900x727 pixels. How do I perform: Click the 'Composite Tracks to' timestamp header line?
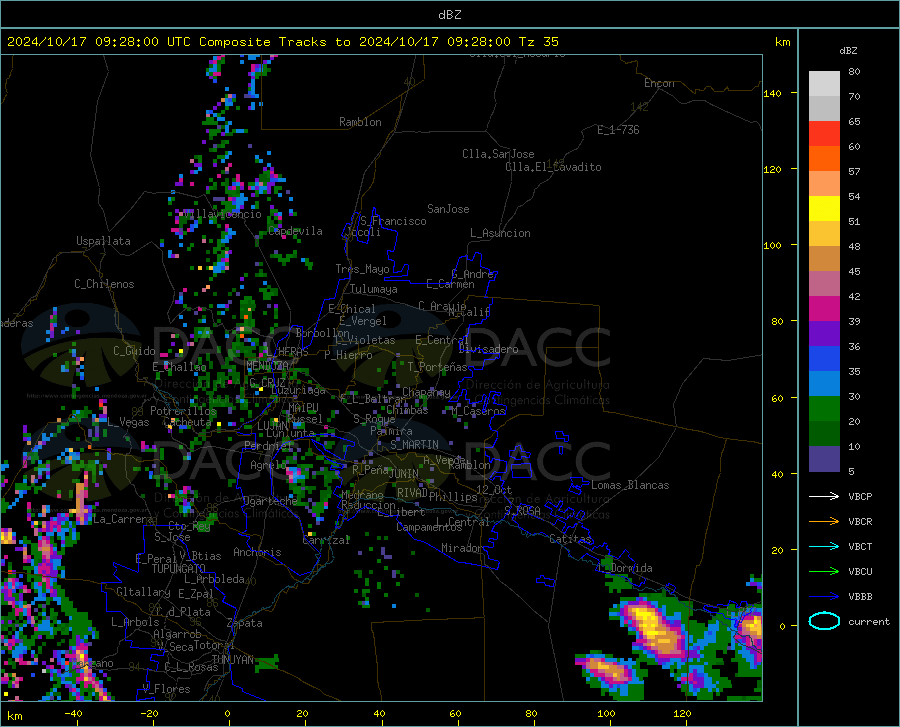click(x=282, y=42)
